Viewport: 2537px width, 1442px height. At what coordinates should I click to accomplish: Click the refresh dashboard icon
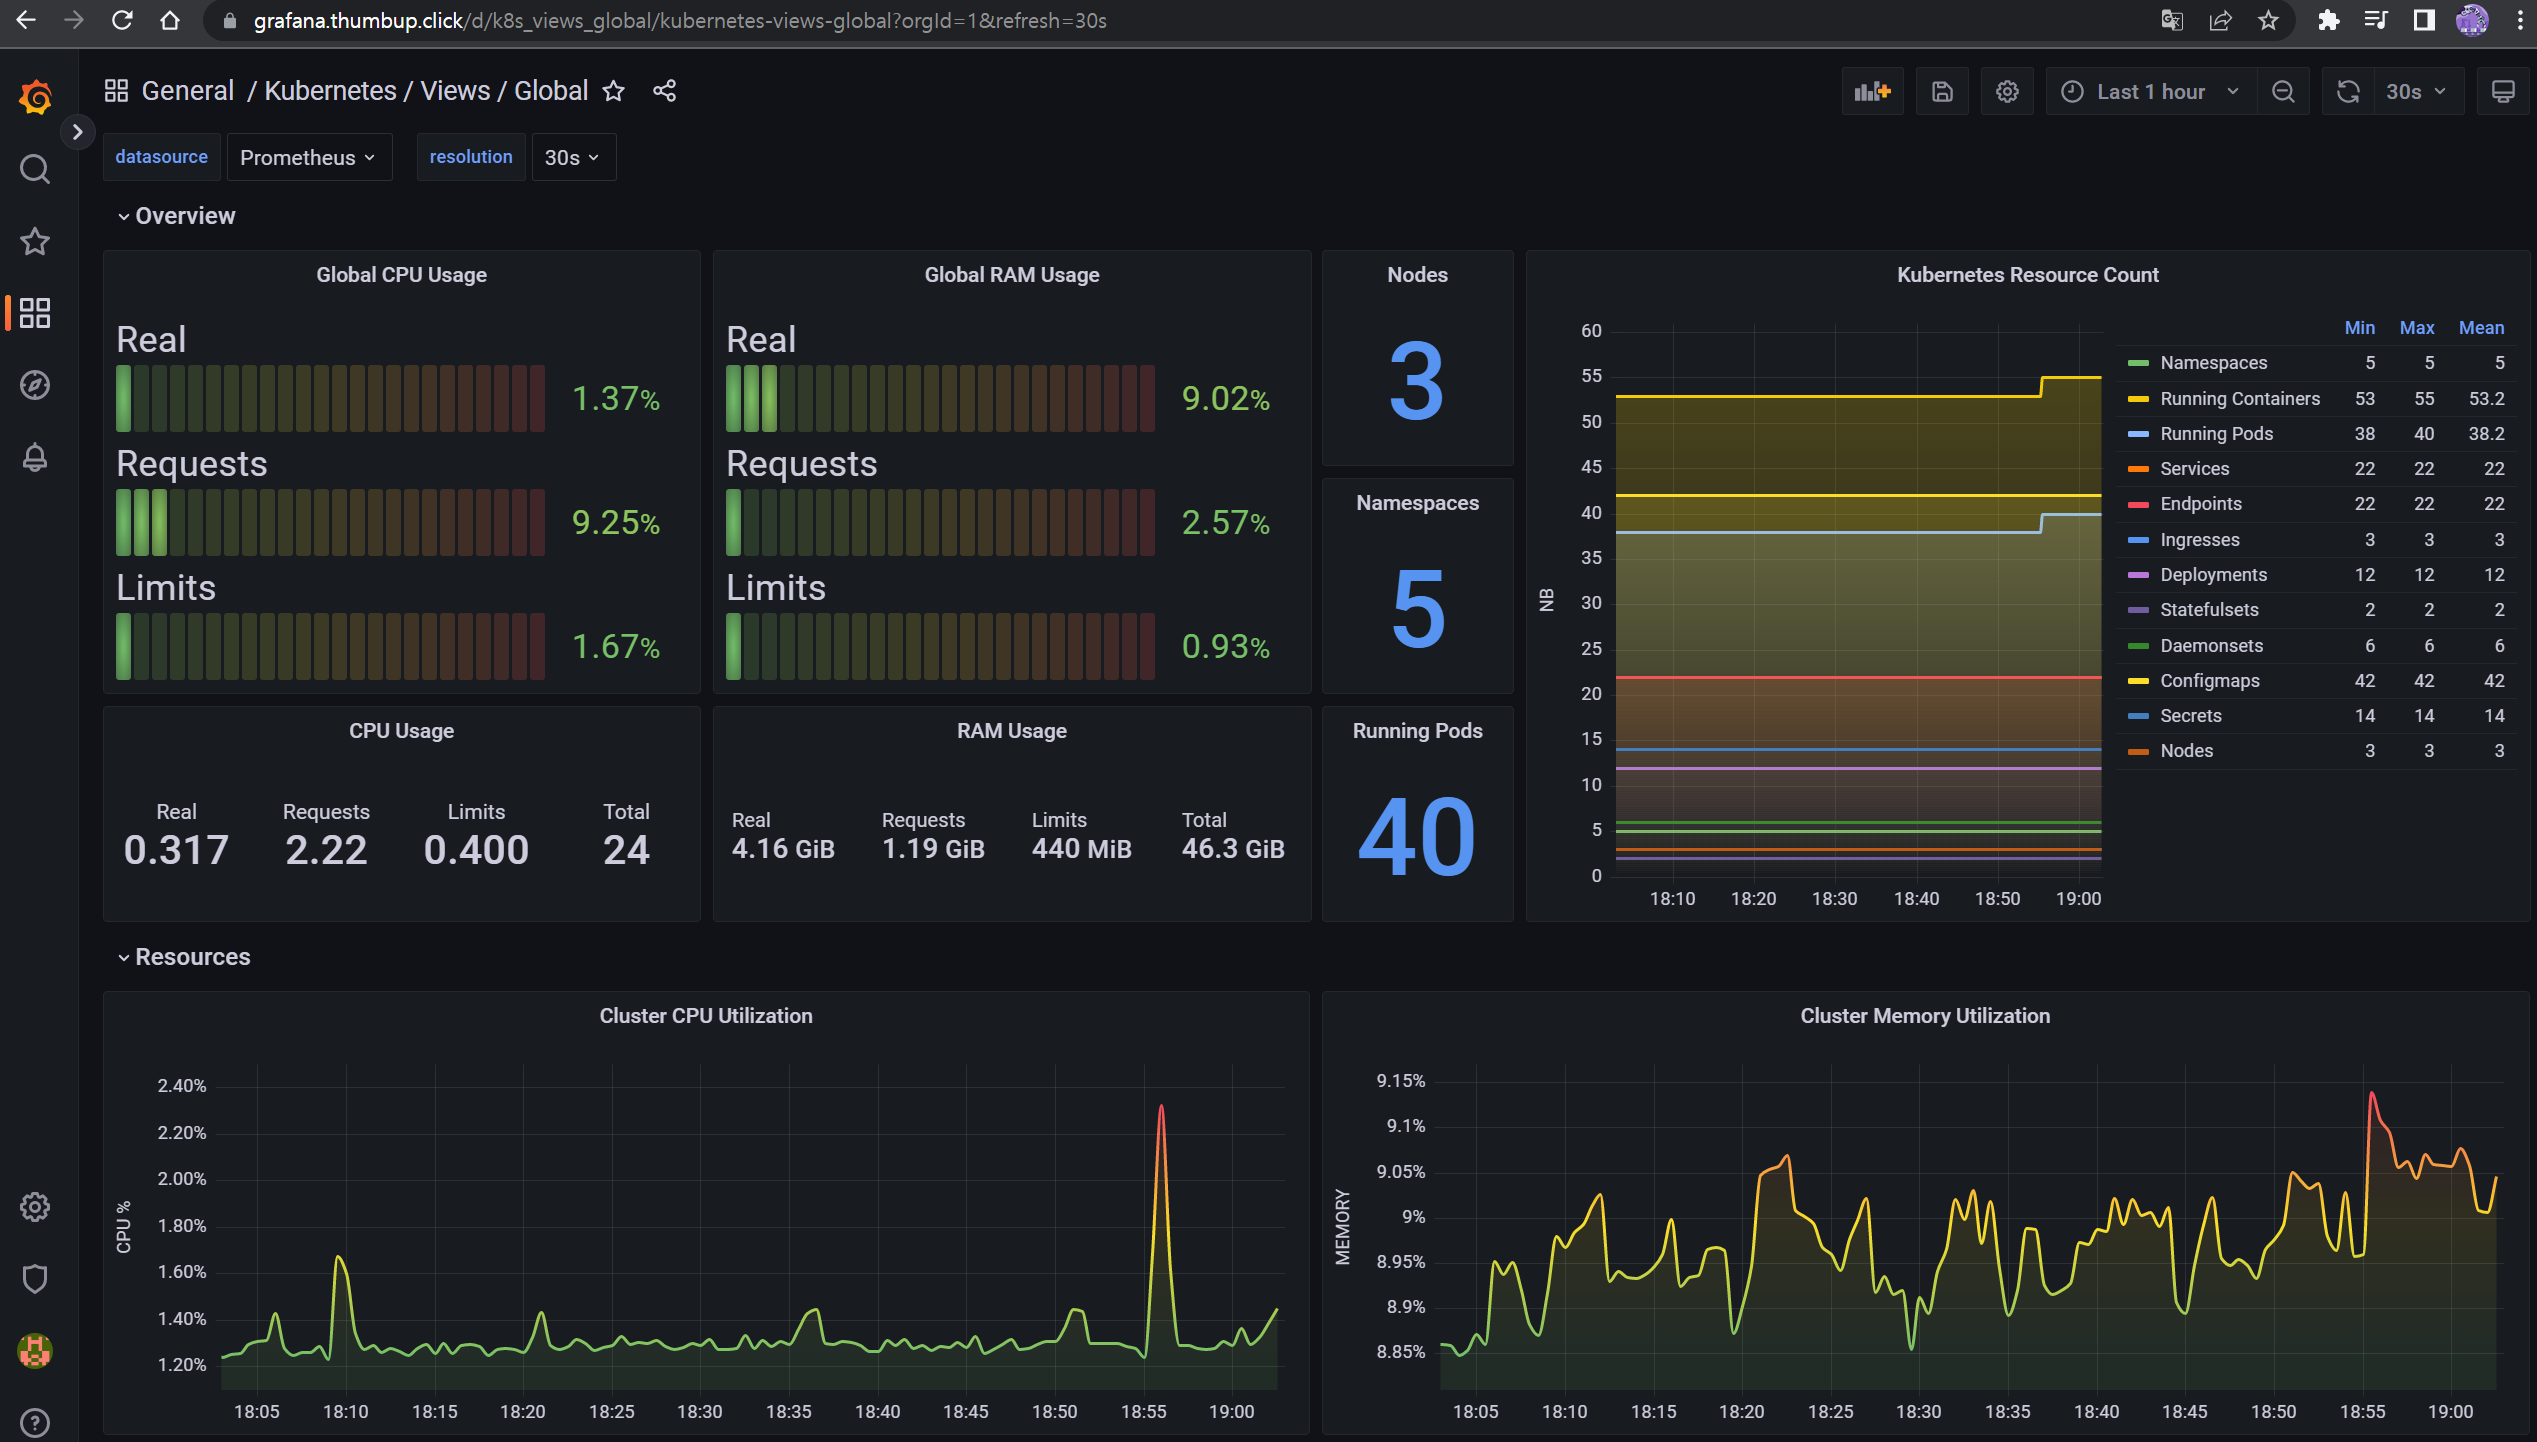tap(2348, 92)
